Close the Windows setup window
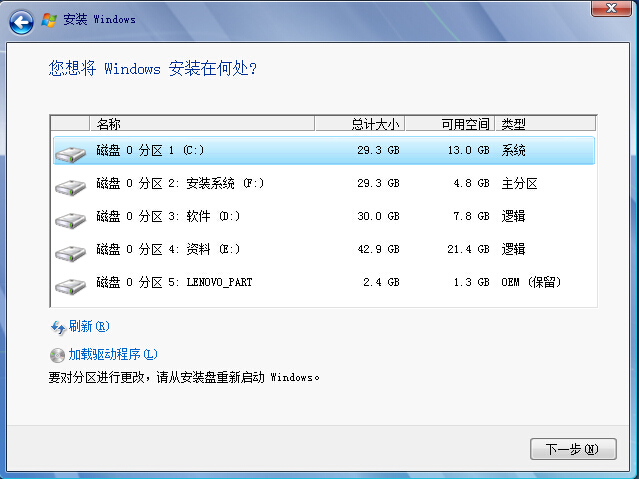Image resolution: width=639 pixels, height=479 pixels. [x=611, y=8]
